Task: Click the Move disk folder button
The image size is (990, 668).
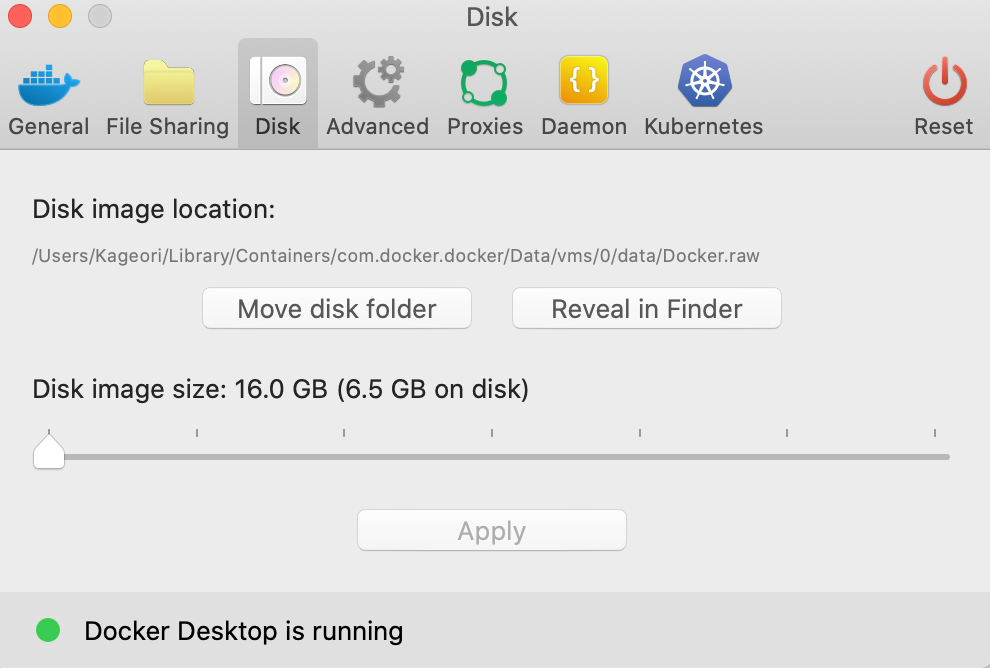Action: pyautogui.click(x=337, y=309)
